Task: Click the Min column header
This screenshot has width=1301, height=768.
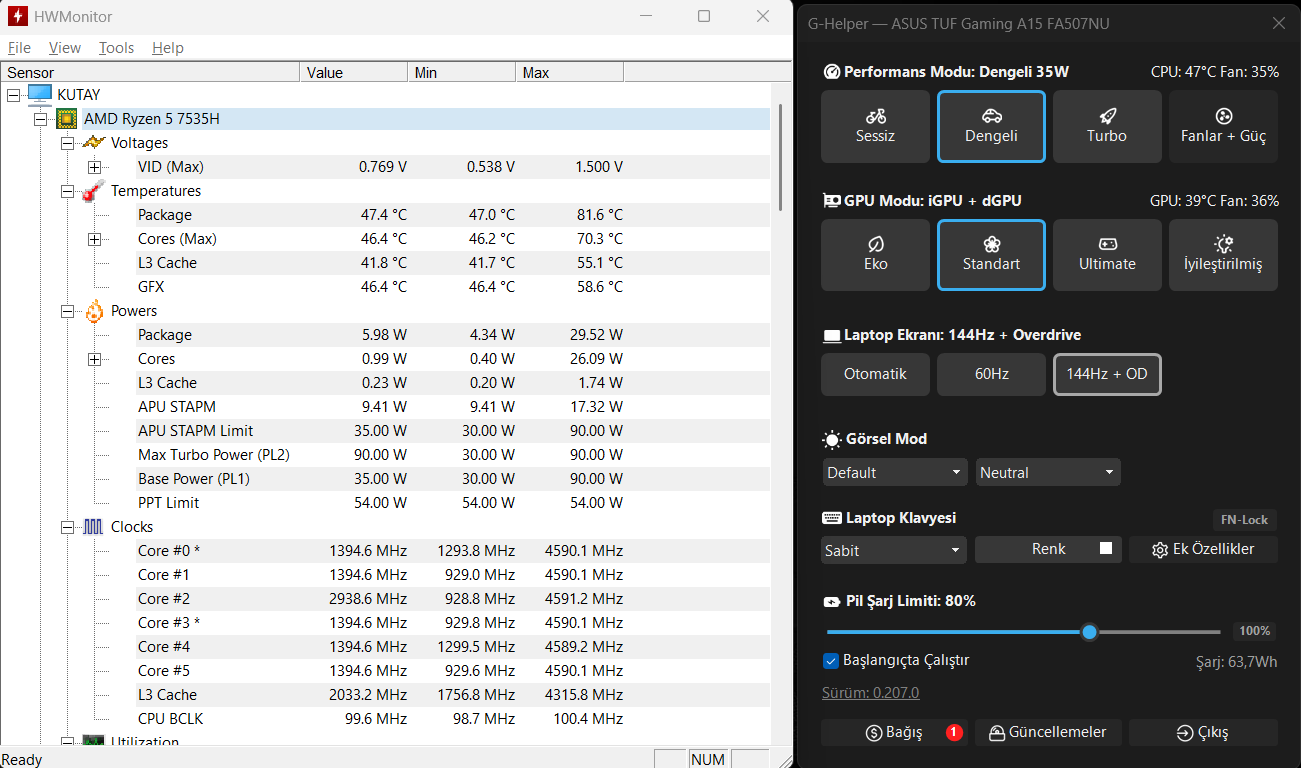Action: click(462, 72)
